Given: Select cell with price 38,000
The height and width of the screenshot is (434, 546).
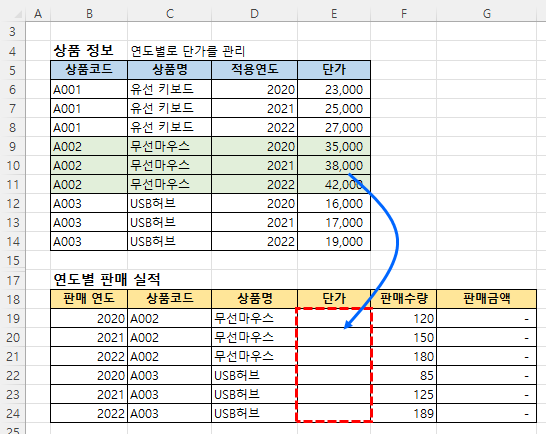Looking at the screenshot, I should (334, 165).
